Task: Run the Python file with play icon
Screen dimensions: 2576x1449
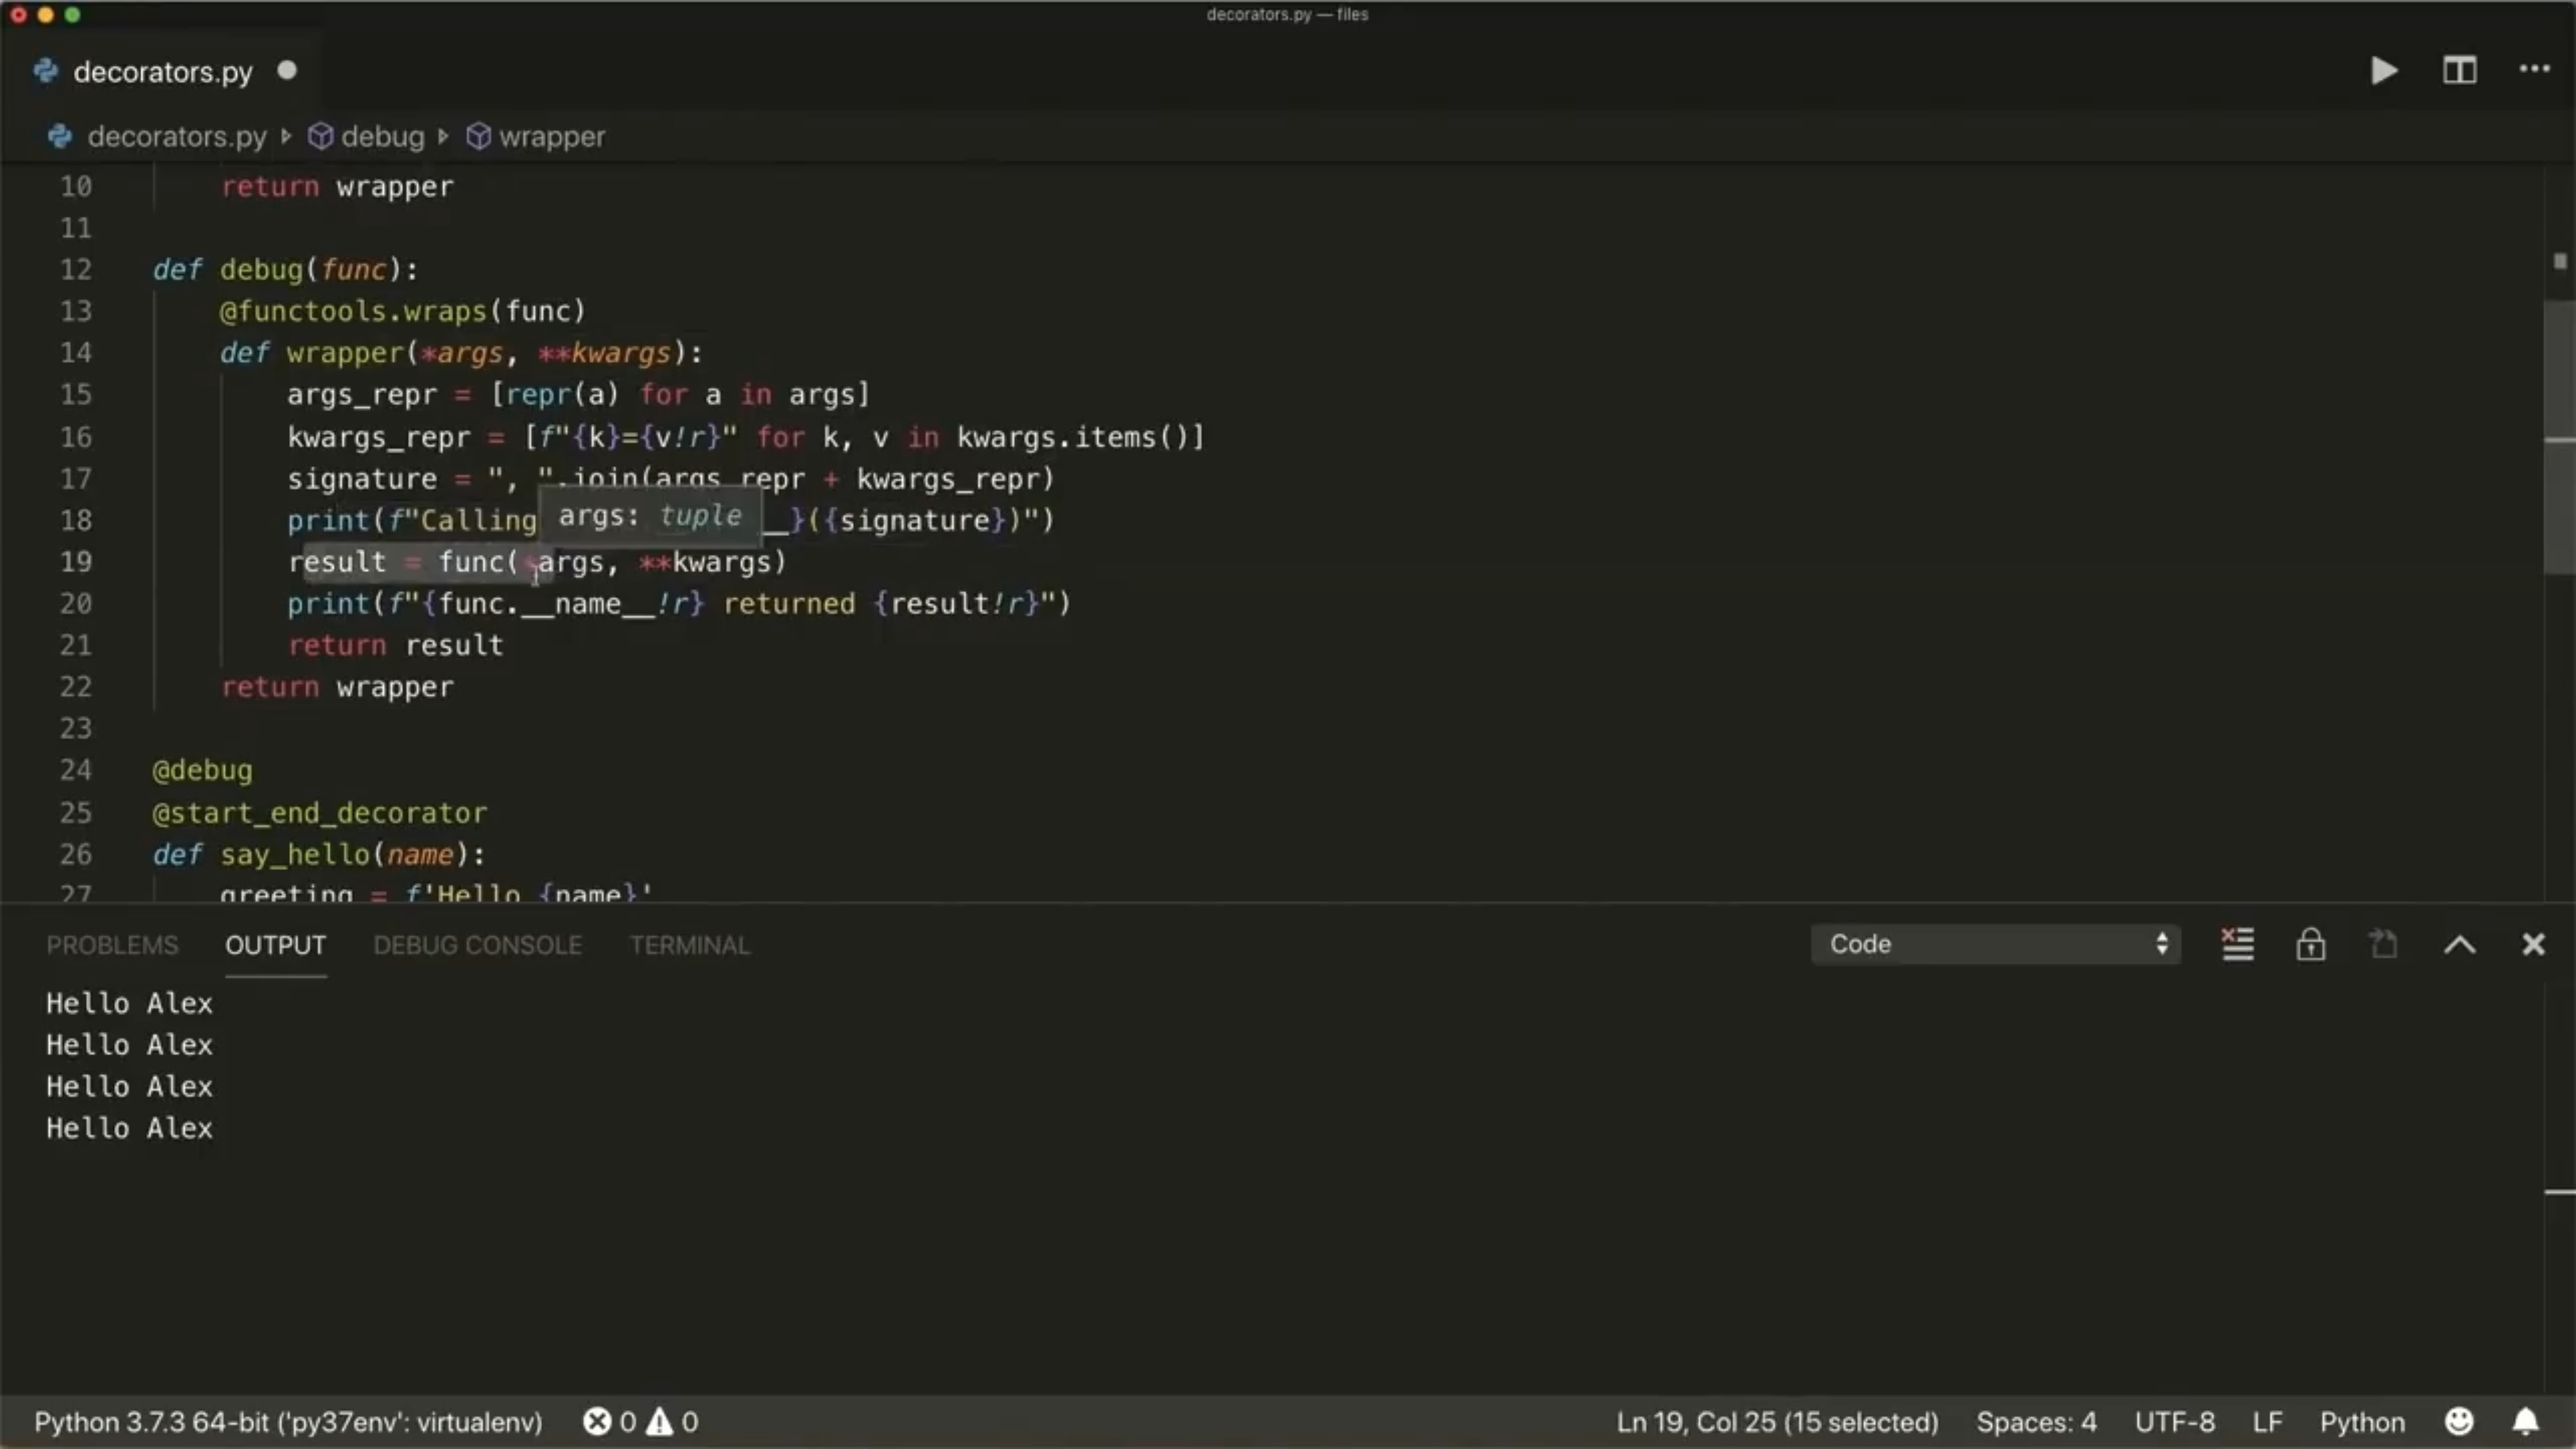Action: point(2384,71)
